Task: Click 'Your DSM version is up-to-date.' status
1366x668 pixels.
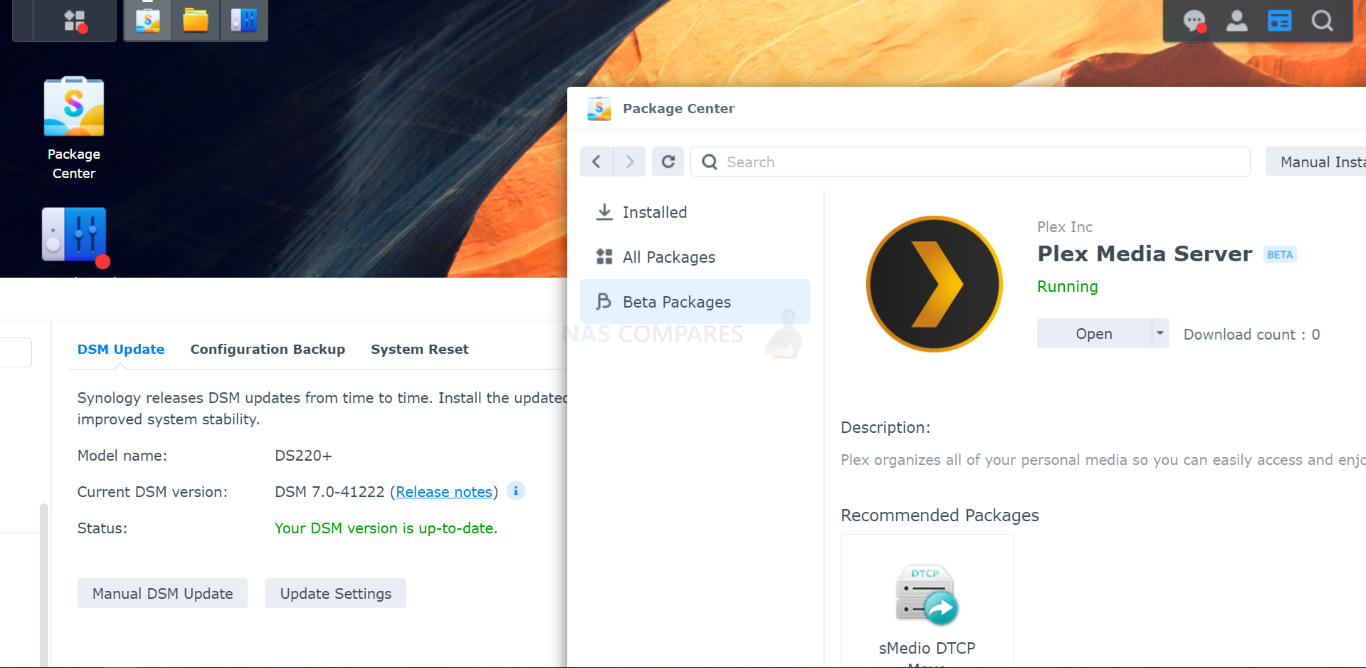Action: tap(386, 528)
